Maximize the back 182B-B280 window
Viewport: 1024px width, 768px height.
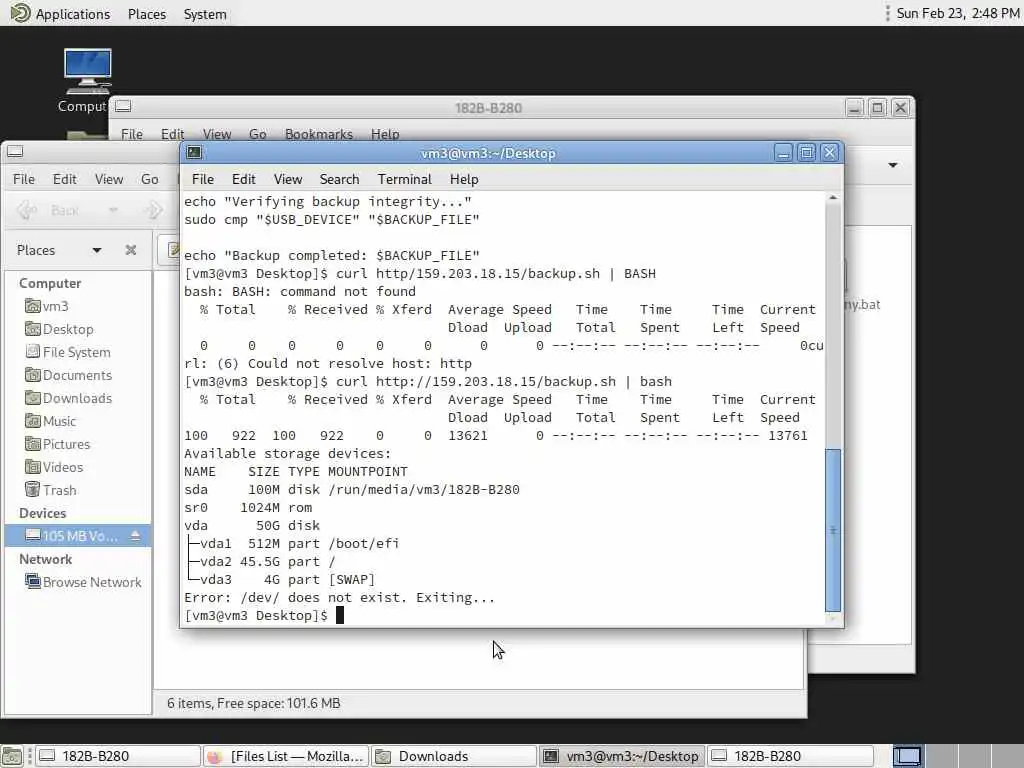(x=878, y=108)
